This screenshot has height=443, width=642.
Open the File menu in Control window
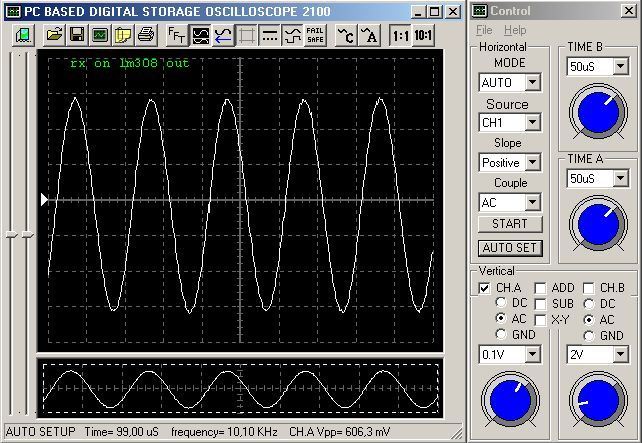point(484,31)
